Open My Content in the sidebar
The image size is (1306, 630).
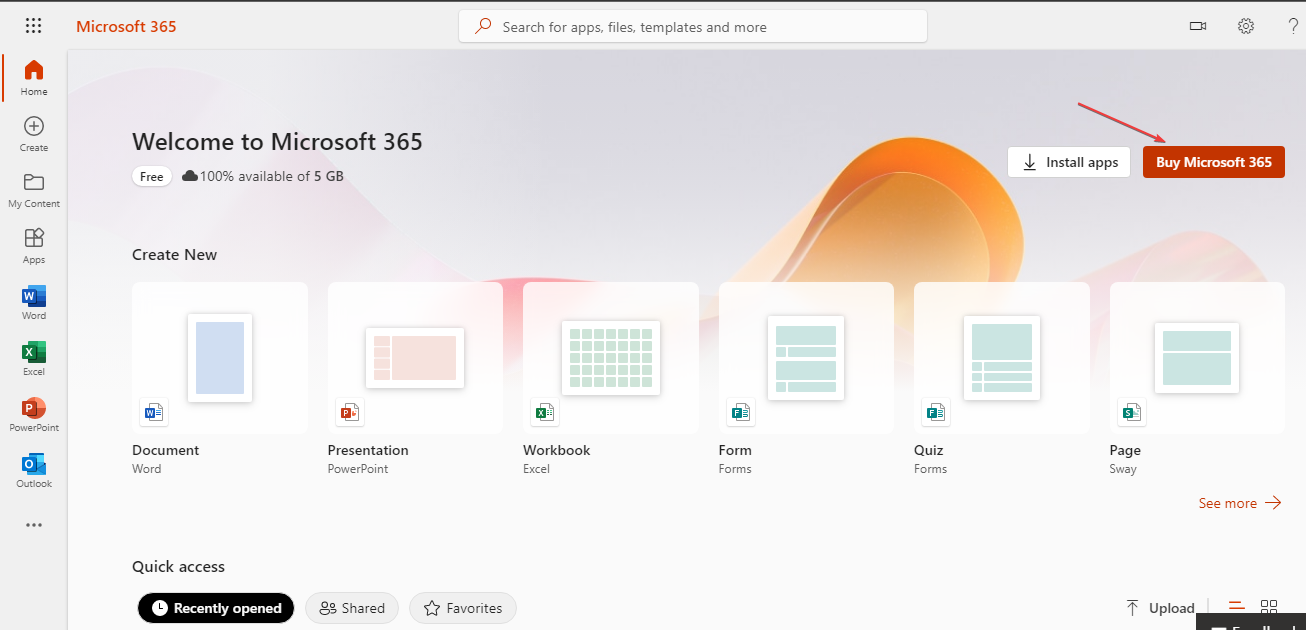[33, 189]
